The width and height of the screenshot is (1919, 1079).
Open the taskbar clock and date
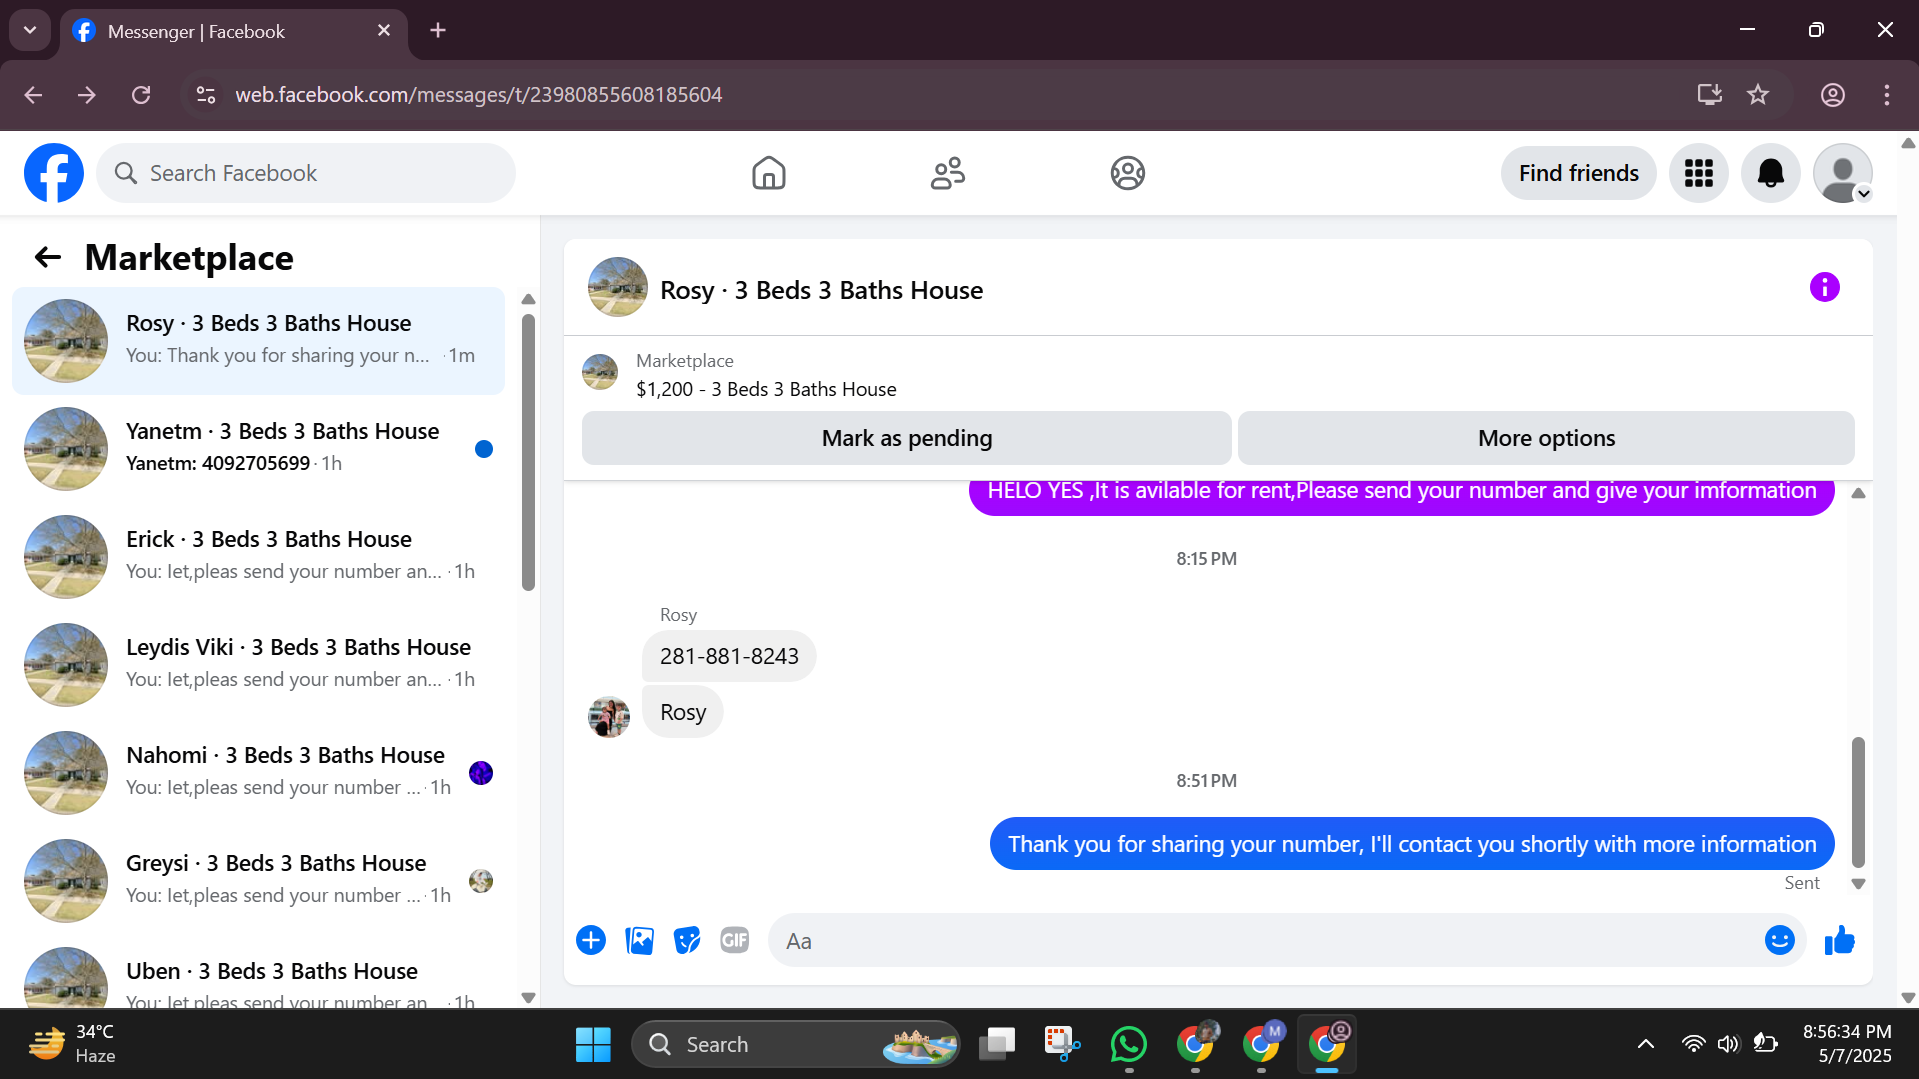1847,1044
